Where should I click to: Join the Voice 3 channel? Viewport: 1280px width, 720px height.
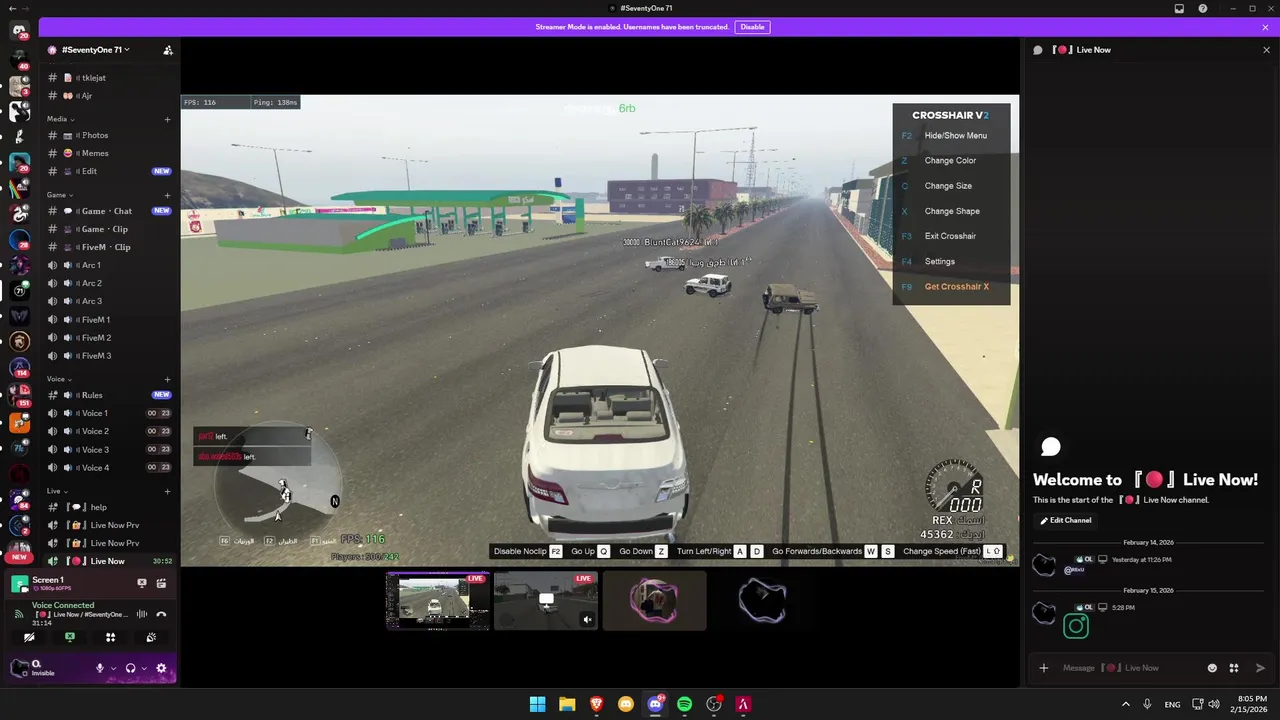[109, 449]
